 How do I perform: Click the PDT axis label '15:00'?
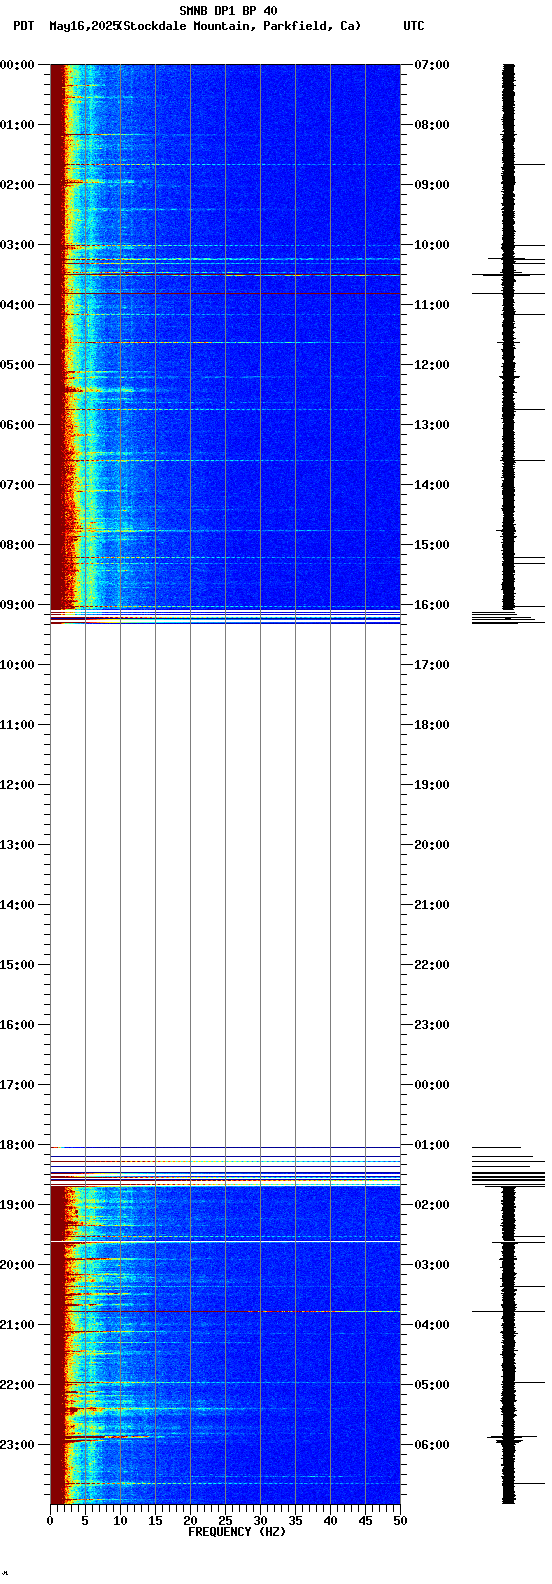(18, 965)
